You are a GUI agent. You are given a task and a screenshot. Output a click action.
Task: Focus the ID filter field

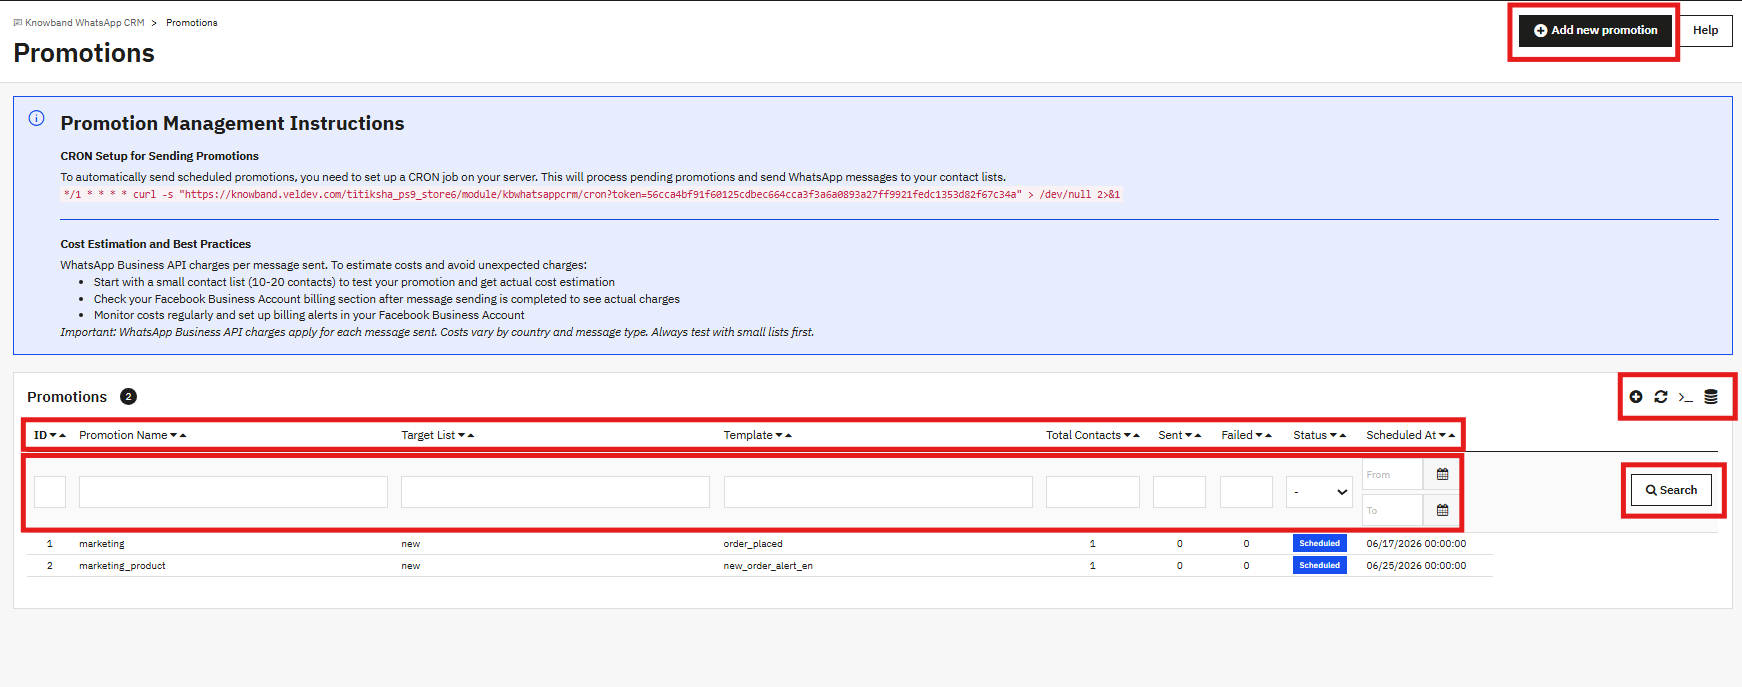50,492
